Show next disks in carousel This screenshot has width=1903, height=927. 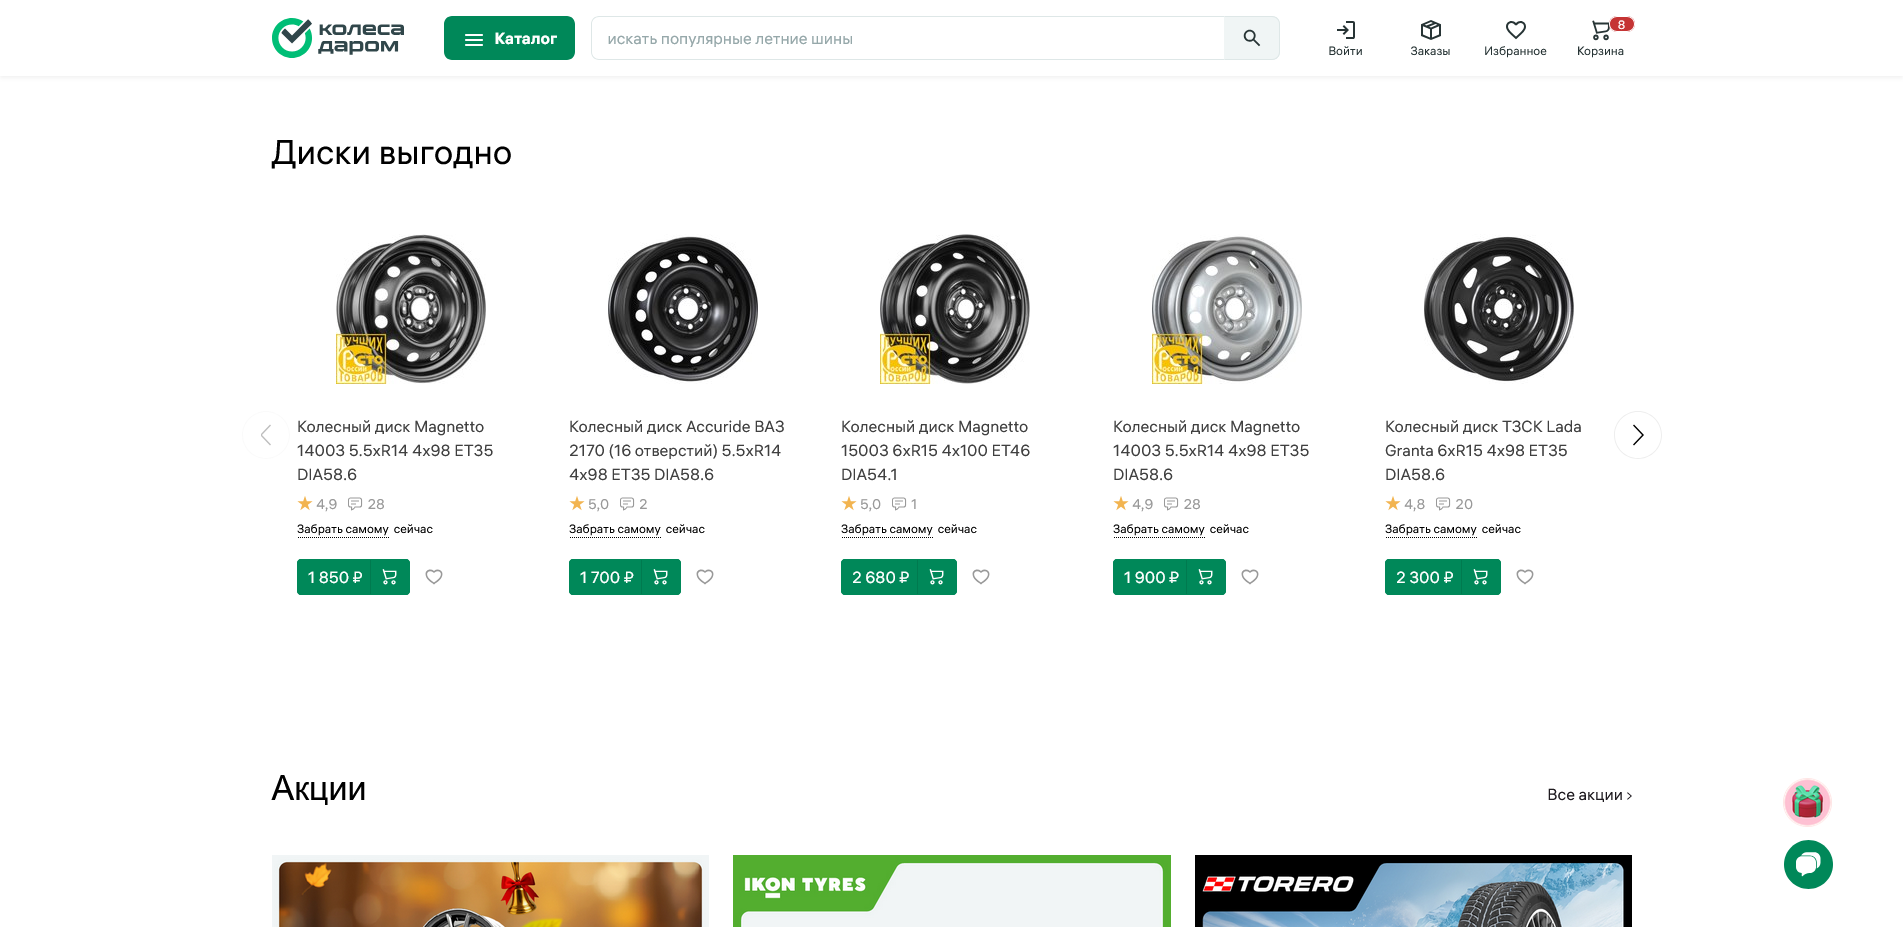tap(1637, 435)
